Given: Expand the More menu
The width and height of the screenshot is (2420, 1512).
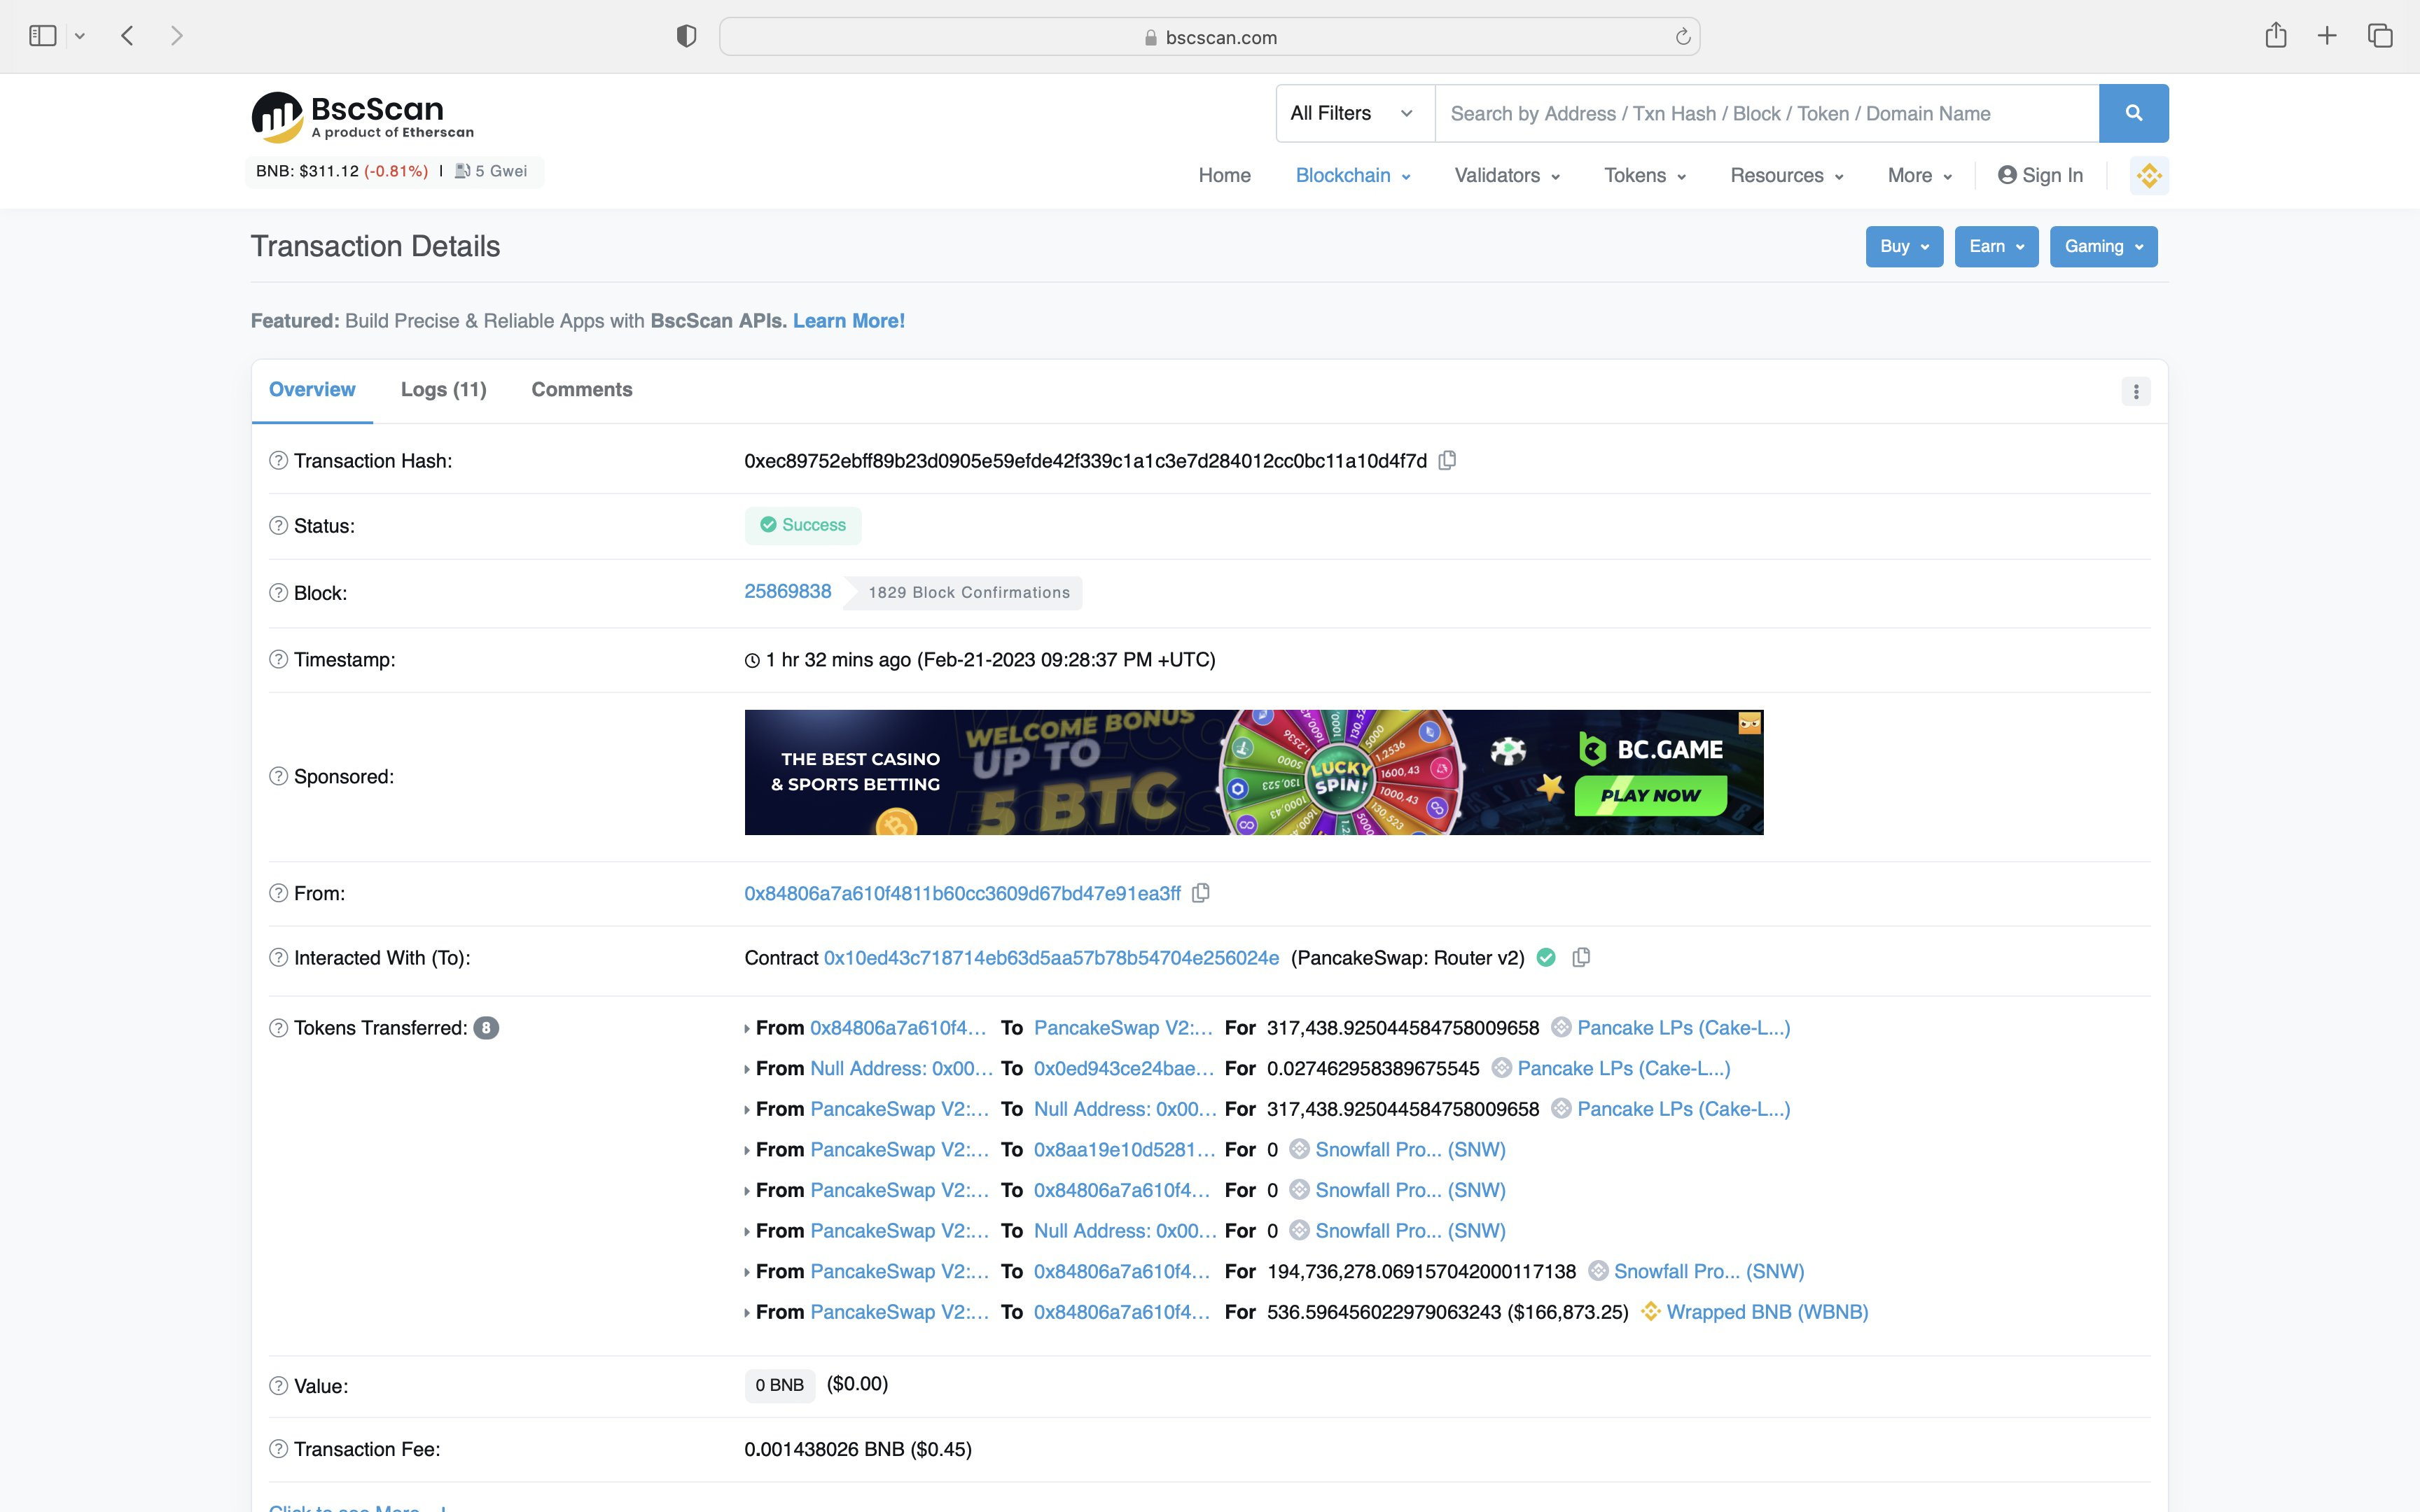Looking at the screenshot, I should pos(1919,175).
